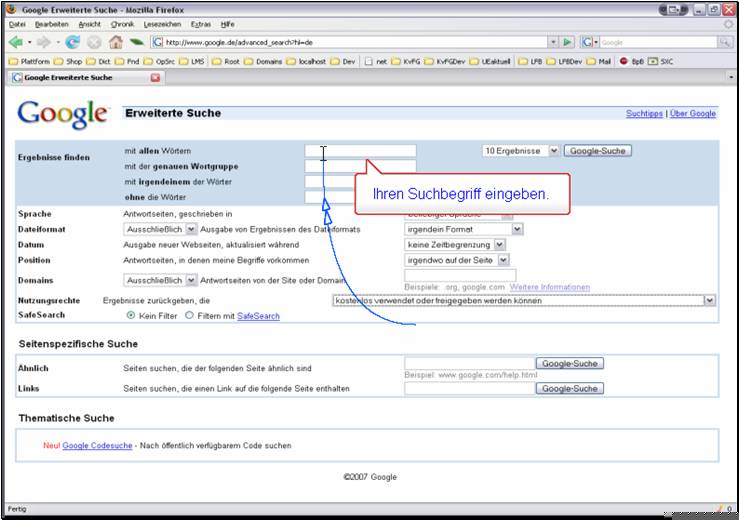Screen dimensions: 739x520
Task: Open the Extras menu
Action: pos(199,23)
